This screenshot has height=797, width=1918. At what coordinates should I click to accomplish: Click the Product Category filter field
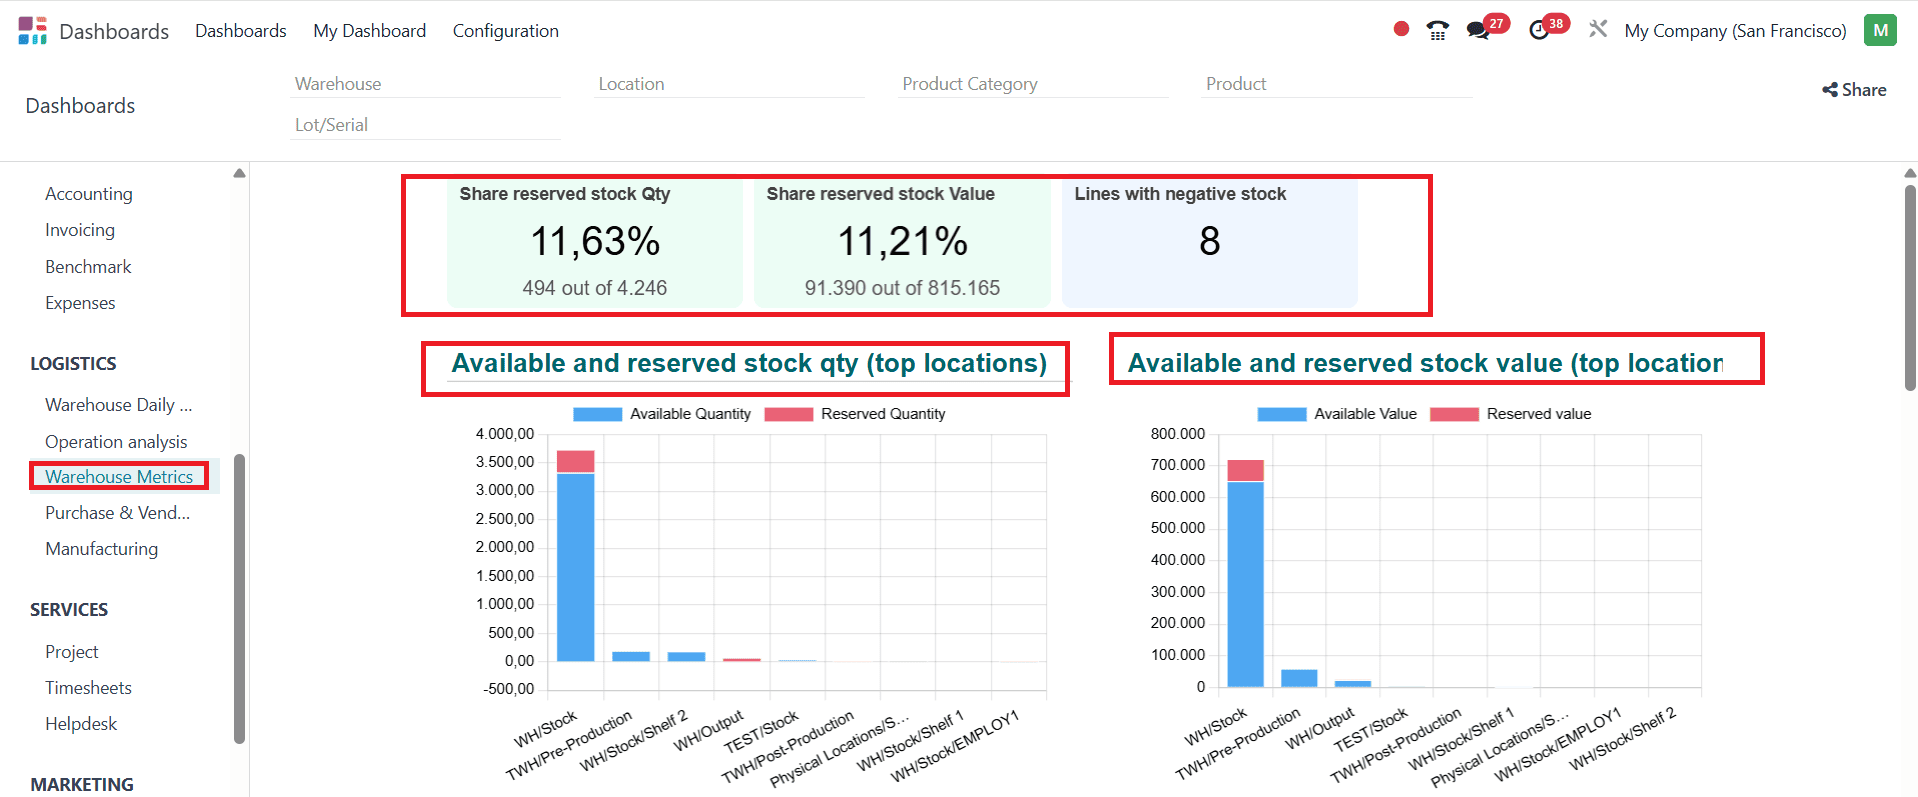click(x=1033, y=84)
